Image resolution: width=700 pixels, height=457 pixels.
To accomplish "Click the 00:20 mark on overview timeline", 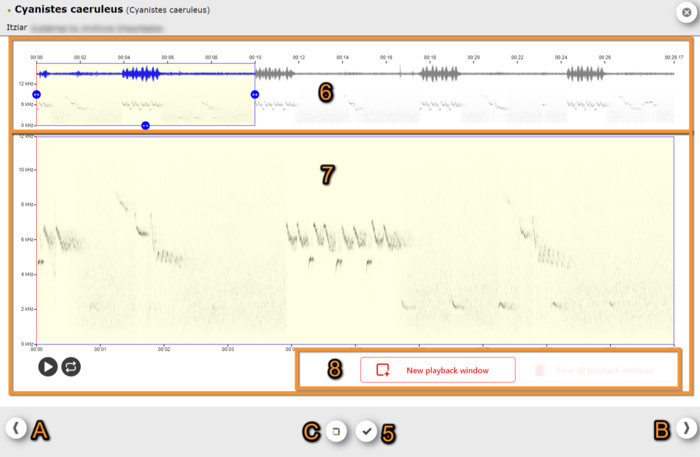I will [474, 58].
